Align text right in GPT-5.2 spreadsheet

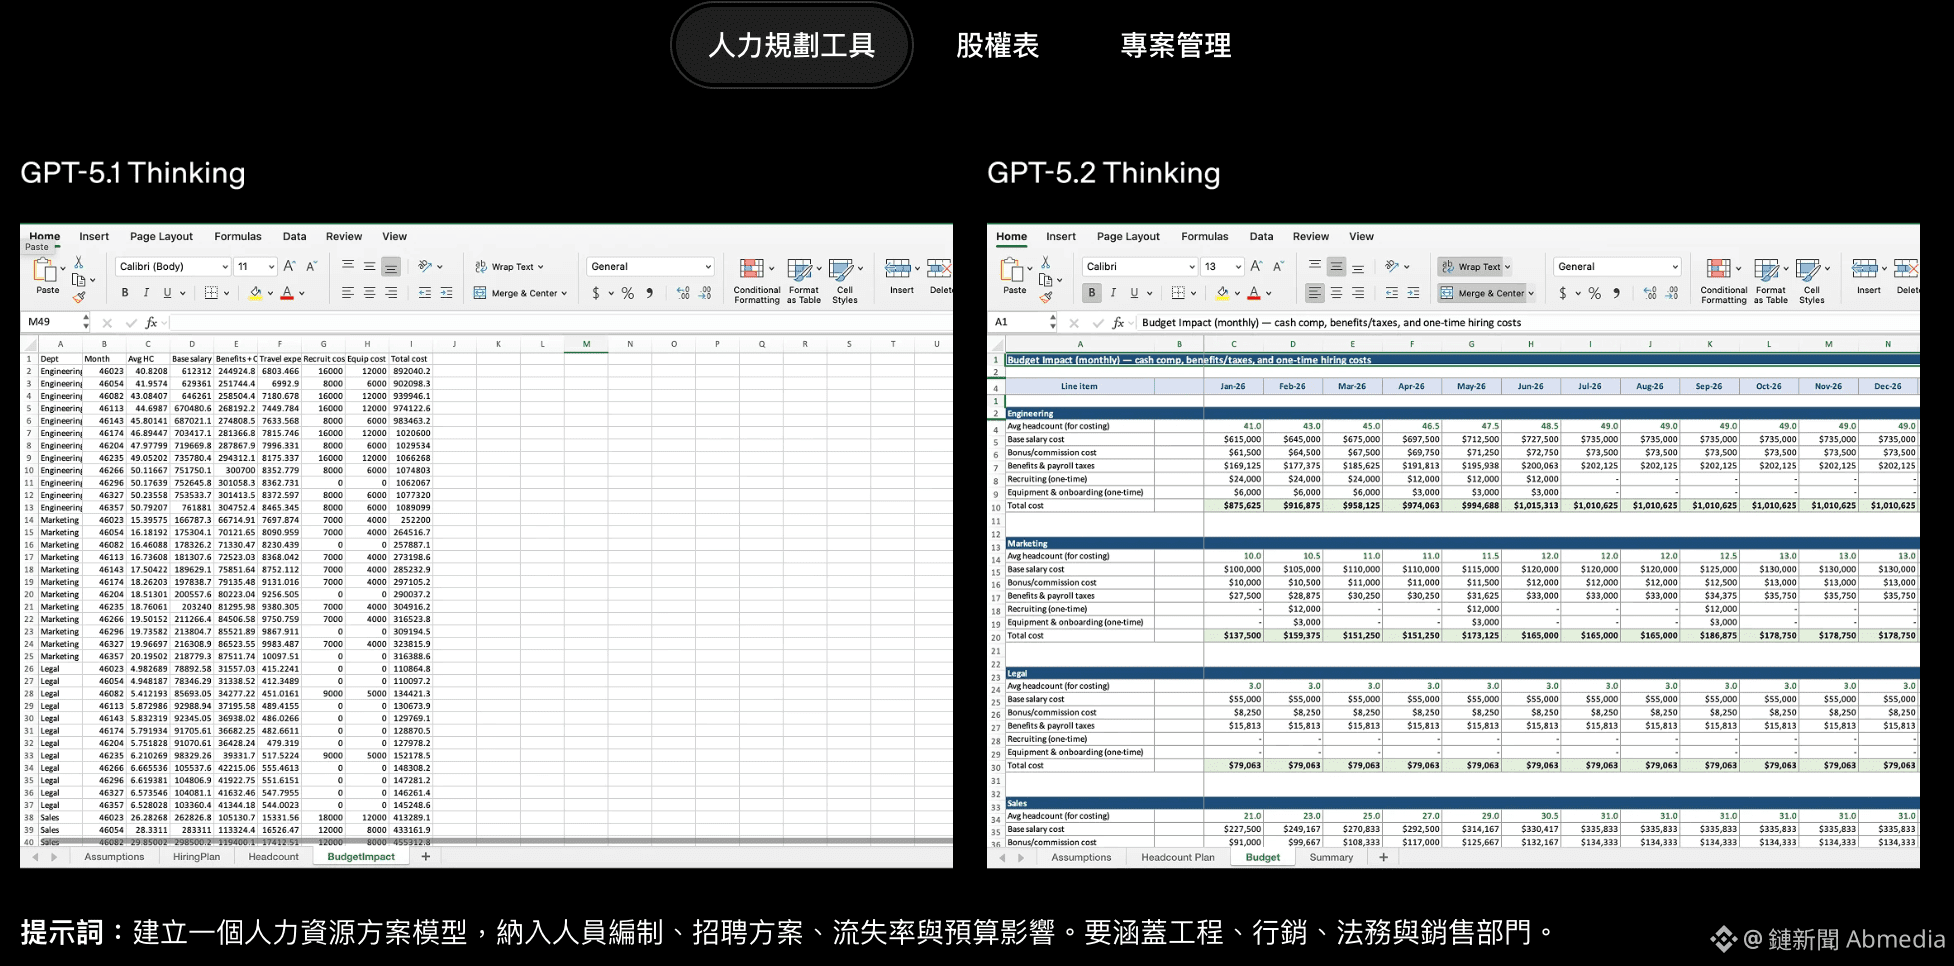coord(1358,293)
